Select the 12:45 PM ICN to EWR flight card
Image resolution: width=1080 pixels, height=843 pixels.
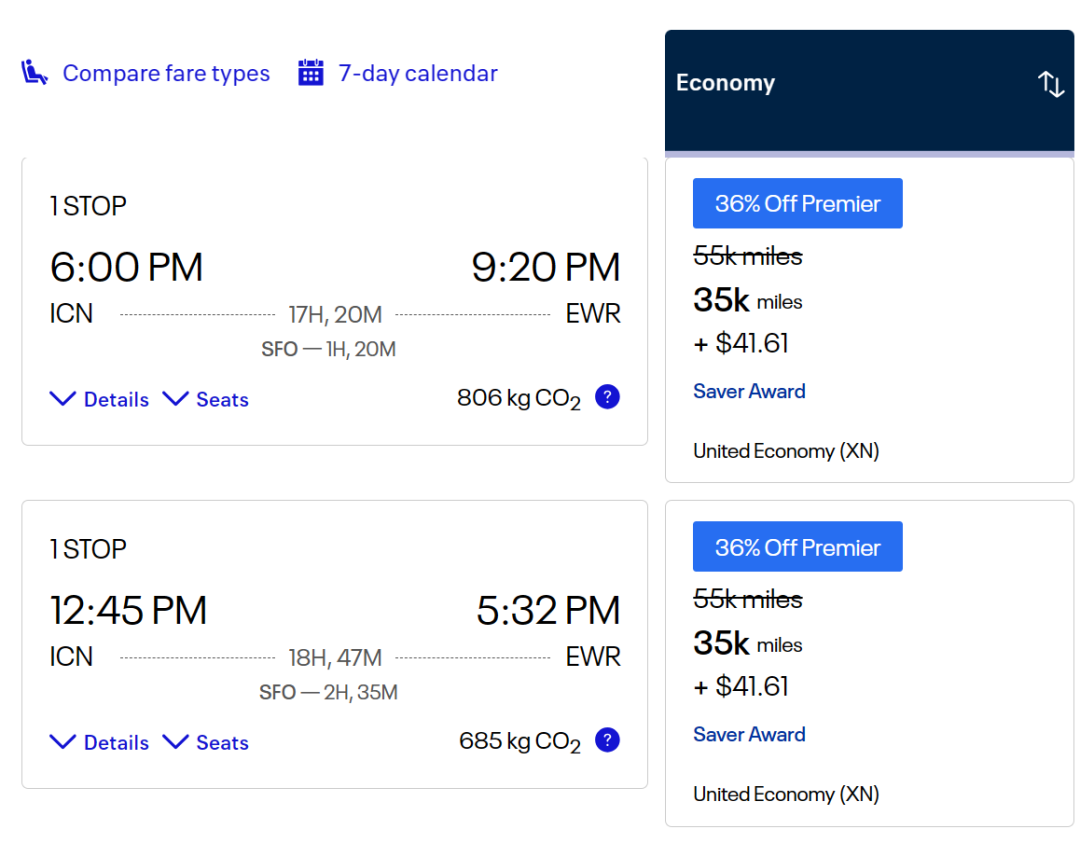[x=335, y=645]
